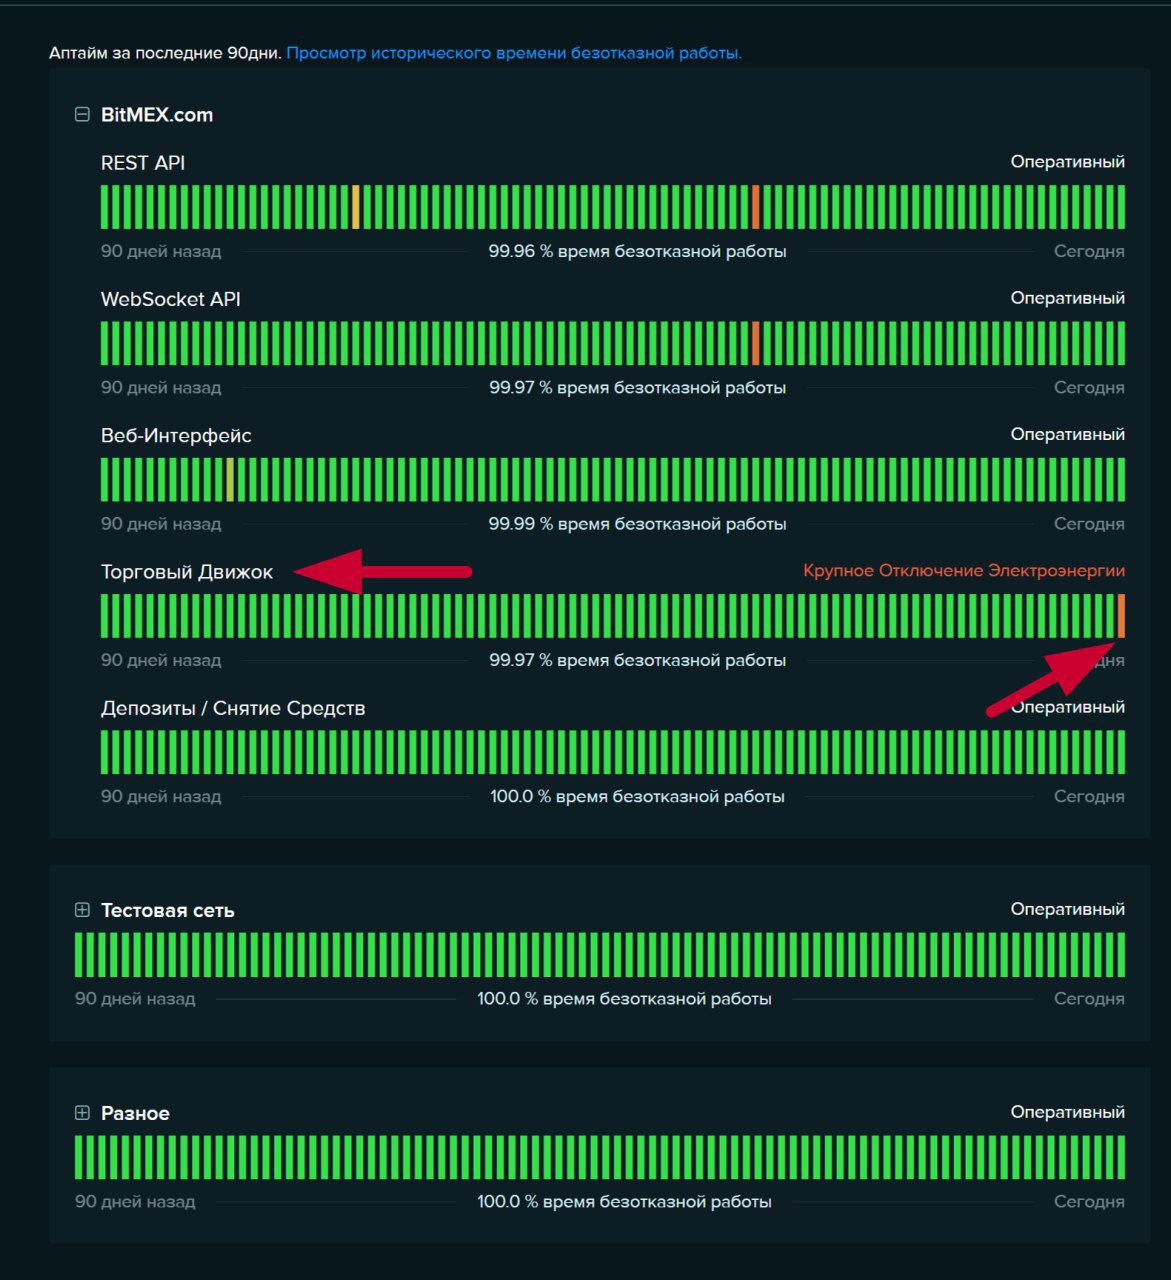
Task: Click the Тестовая сеть group title
Action: pos(168,910)
